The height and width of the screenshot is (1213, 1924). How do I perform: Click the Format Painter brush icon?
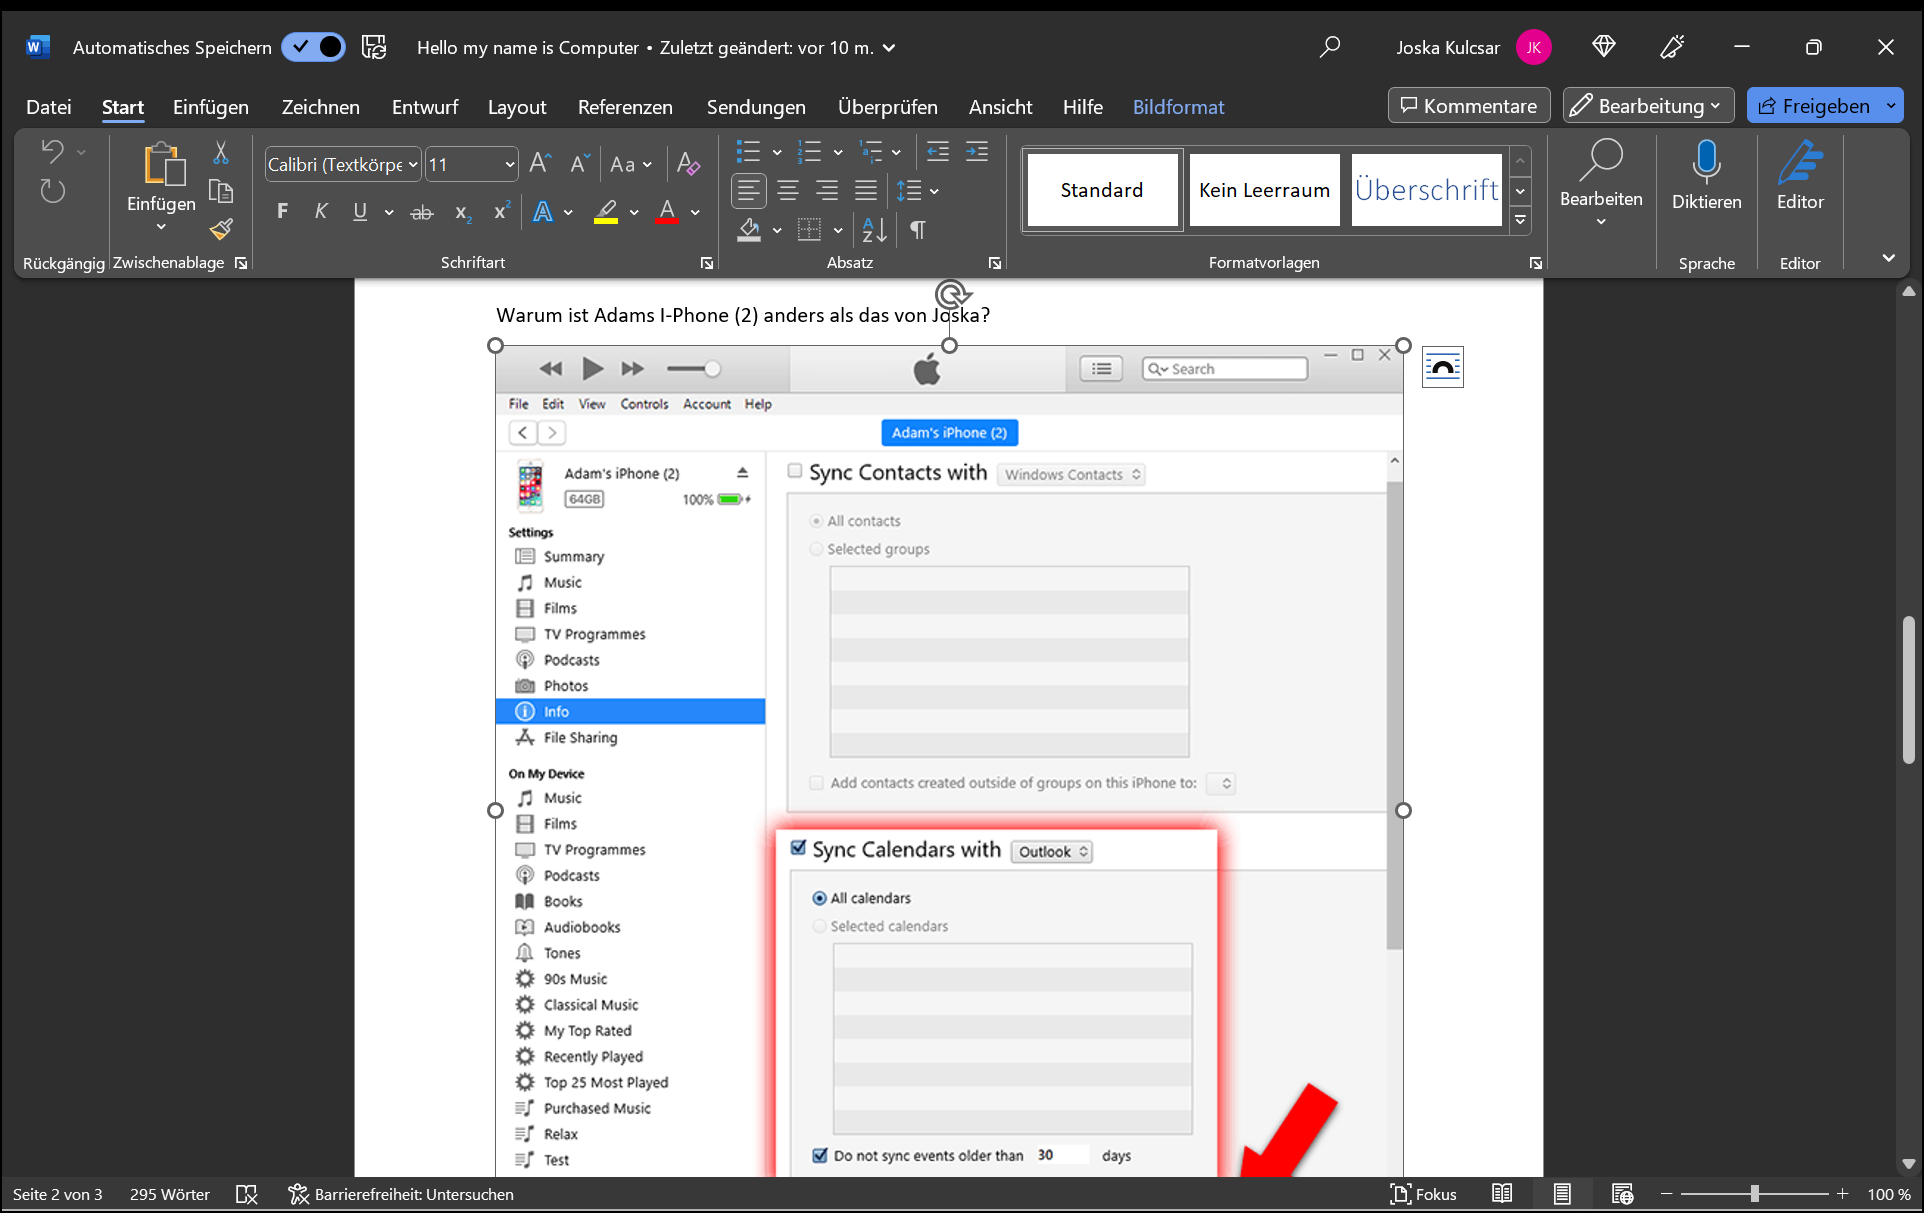click(x=221, y=231)
